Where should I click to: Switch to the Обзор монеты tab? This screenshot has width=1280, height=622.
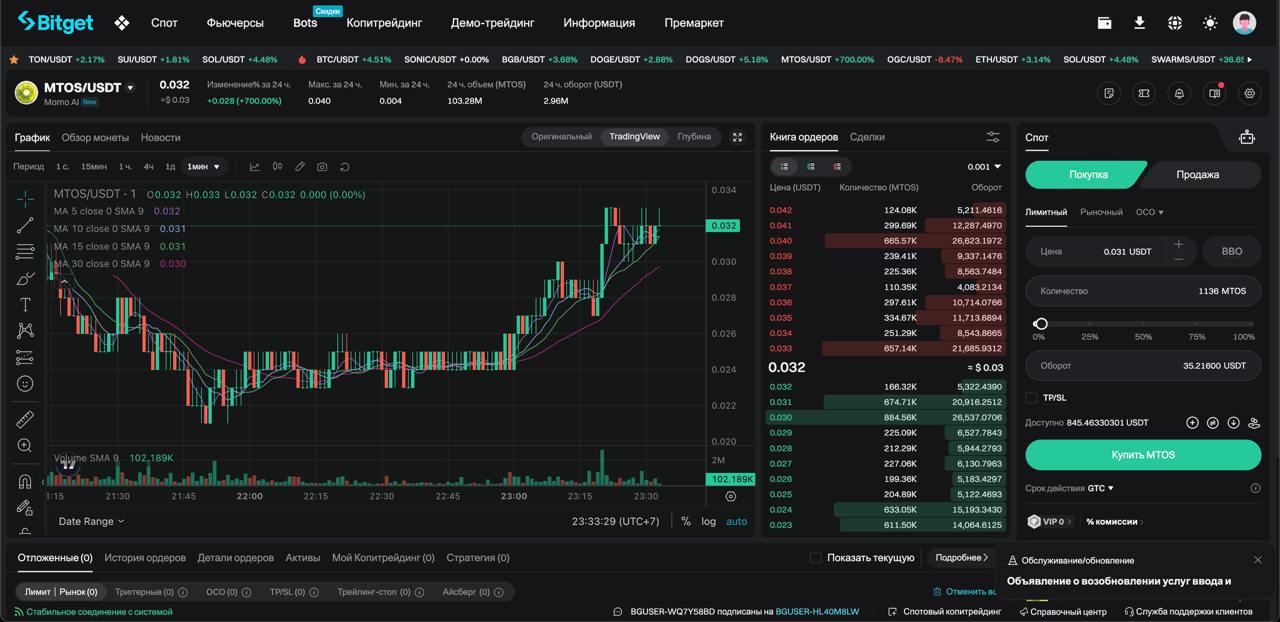pyautogui.click(x=95, y=137)
